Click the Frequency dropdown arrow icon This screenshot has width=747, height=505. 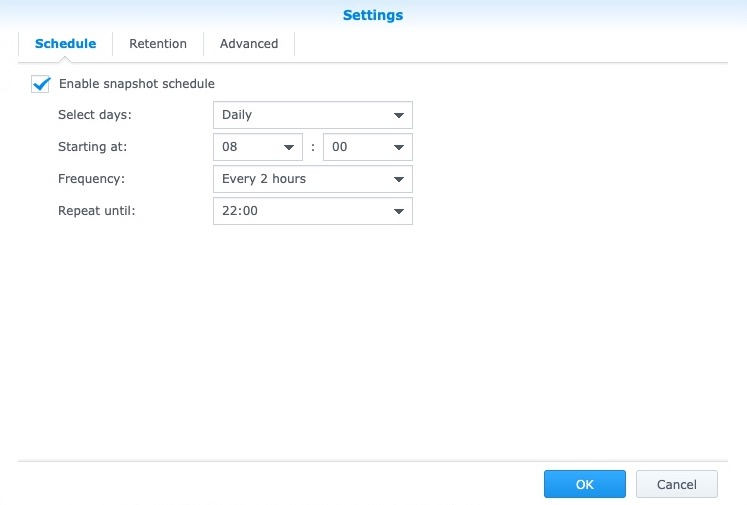point(399,179)
